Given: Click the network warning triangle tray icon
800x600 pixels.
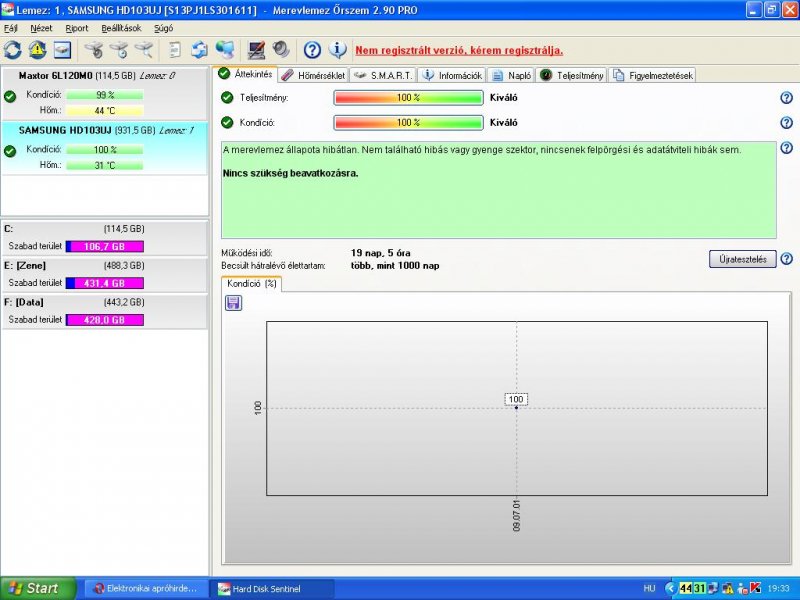Looking at the screenshot, I should coord(728,588).
